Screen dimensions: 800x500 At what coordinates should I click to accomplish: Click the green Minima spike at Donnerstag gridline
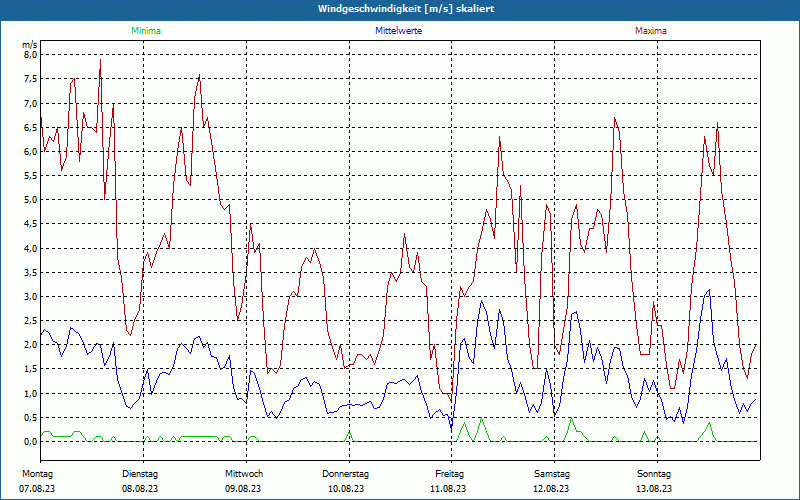click(349, 432)
